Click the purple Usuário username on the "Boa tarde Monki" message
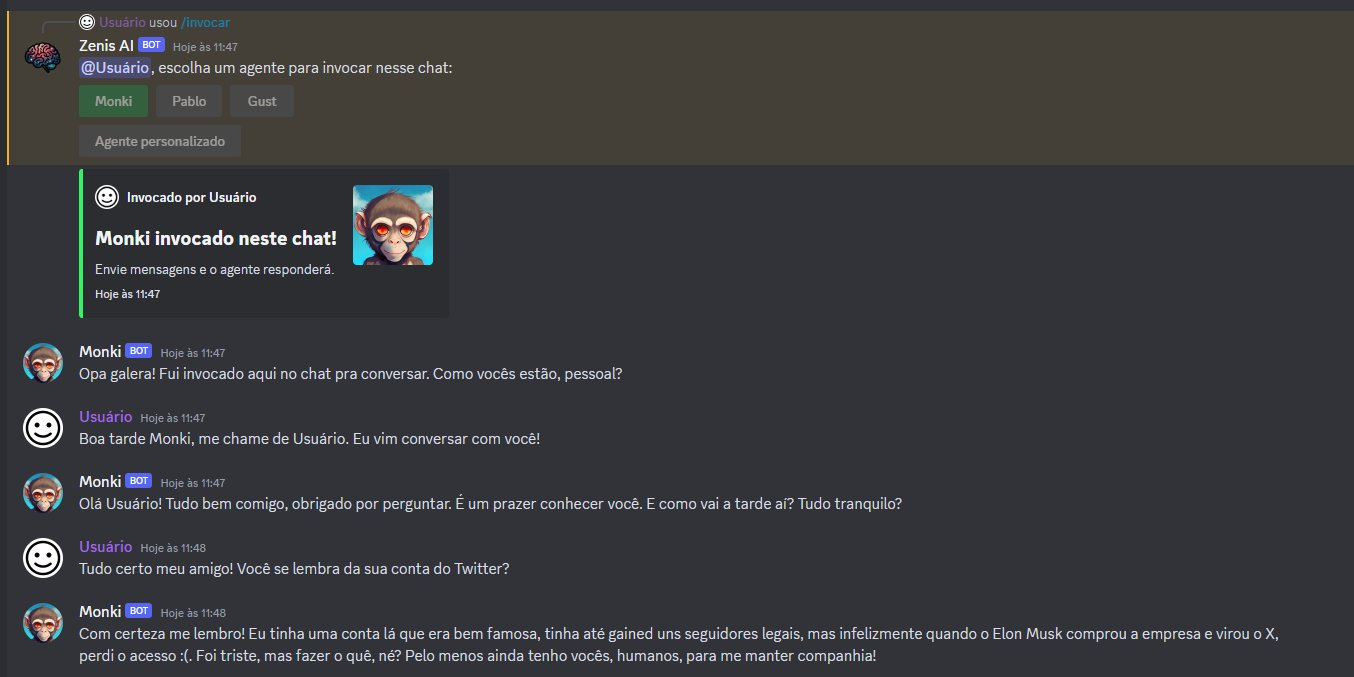The width and height of the screenshot is (1354, 677). click(105, 417)
